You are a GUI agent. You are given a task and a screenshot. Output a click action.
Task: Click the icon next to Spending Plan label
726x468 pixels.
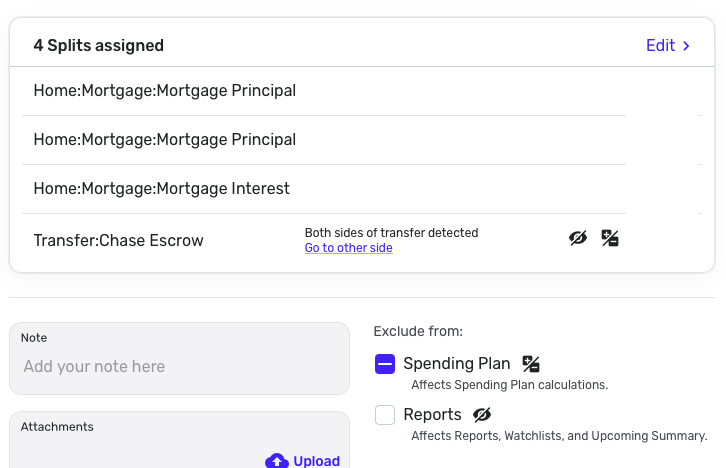coord(531,364)
